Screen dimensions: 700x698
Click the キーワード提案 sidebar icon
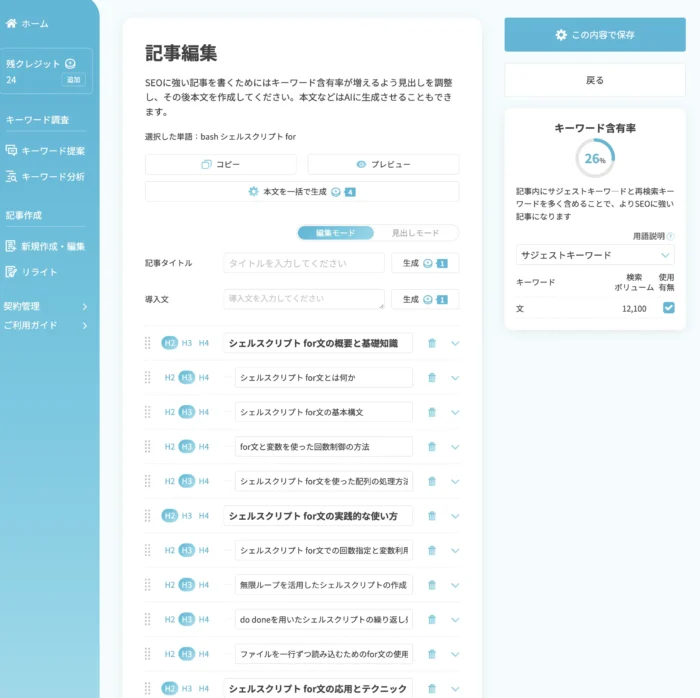pos(12,151)
